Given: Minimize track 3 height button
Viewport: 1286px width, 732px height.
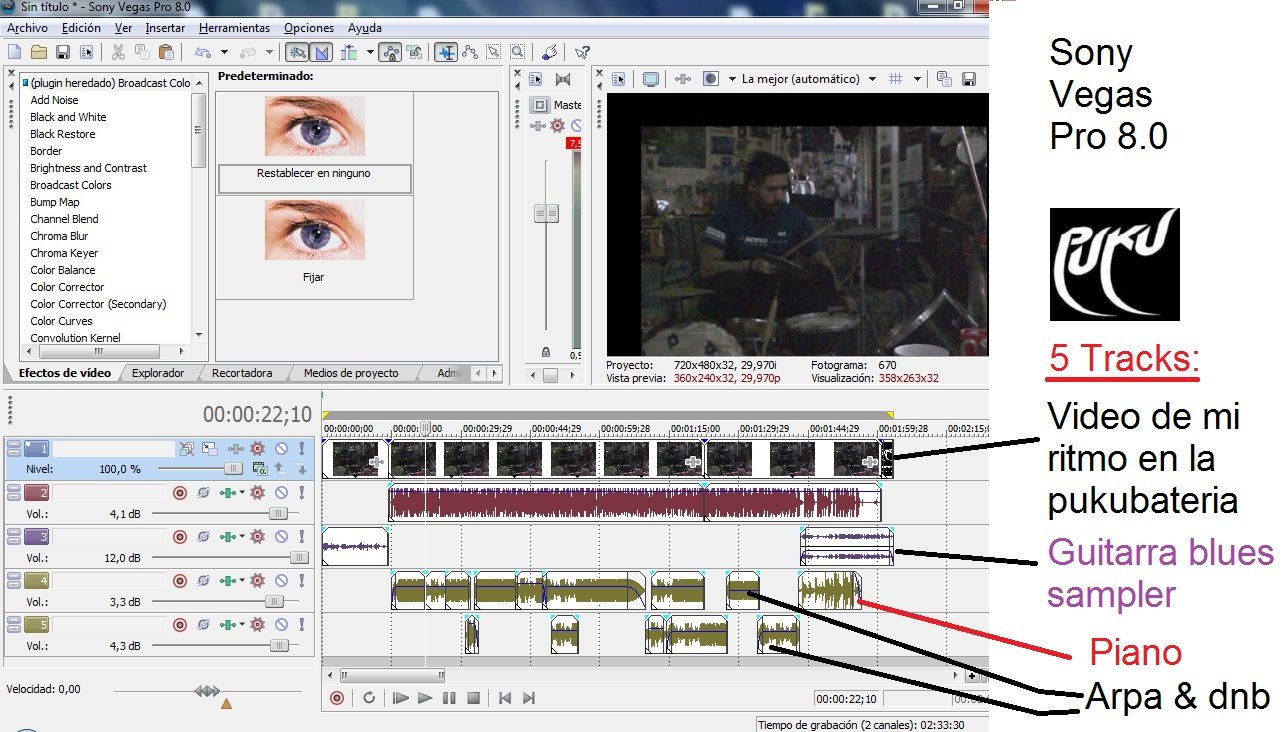Looking at the screenshot, I should pyautogui.click(x=14, y=532).
